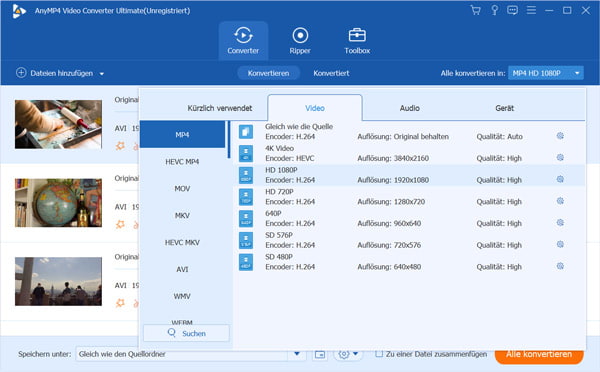Open the feedback chat icon
The height and width of the screenshot is (372, 600).
(512, 10)
